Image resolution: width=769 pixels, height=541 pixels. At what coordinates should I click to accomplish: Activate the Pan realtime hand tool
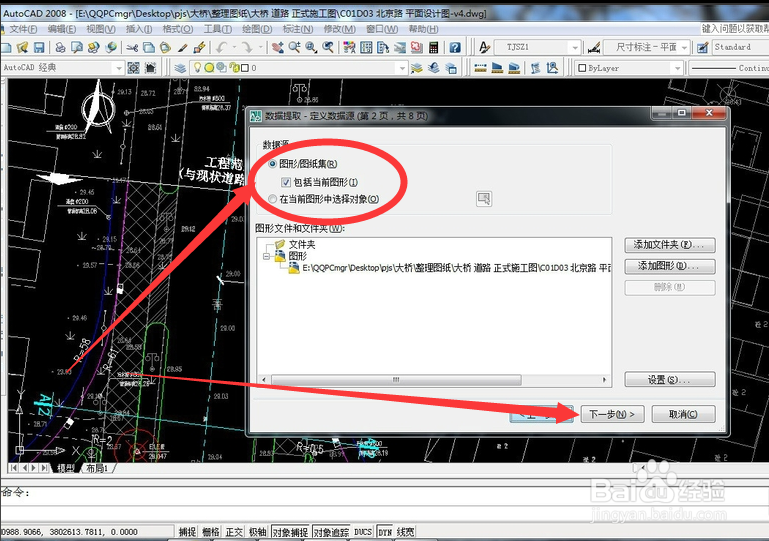(278, 48)
